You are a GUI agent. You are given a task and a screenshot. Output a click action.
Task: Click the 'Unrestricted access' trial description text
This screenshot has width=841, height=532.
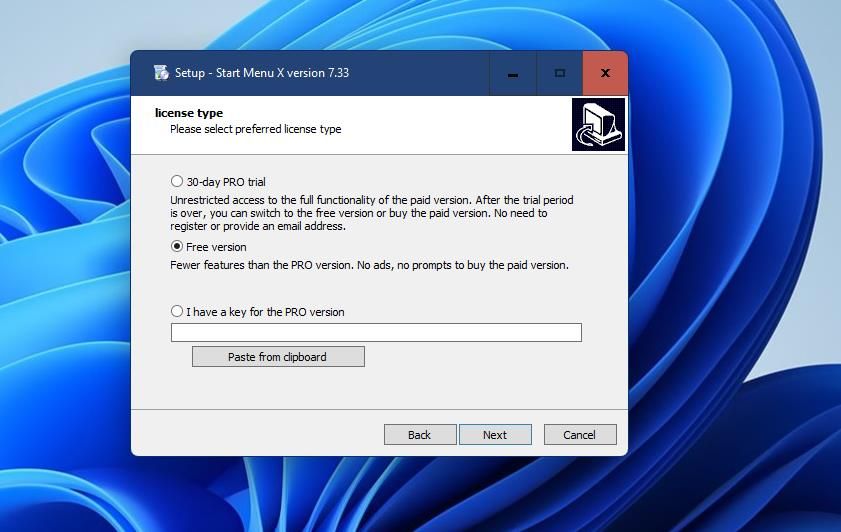coord(372,213)
